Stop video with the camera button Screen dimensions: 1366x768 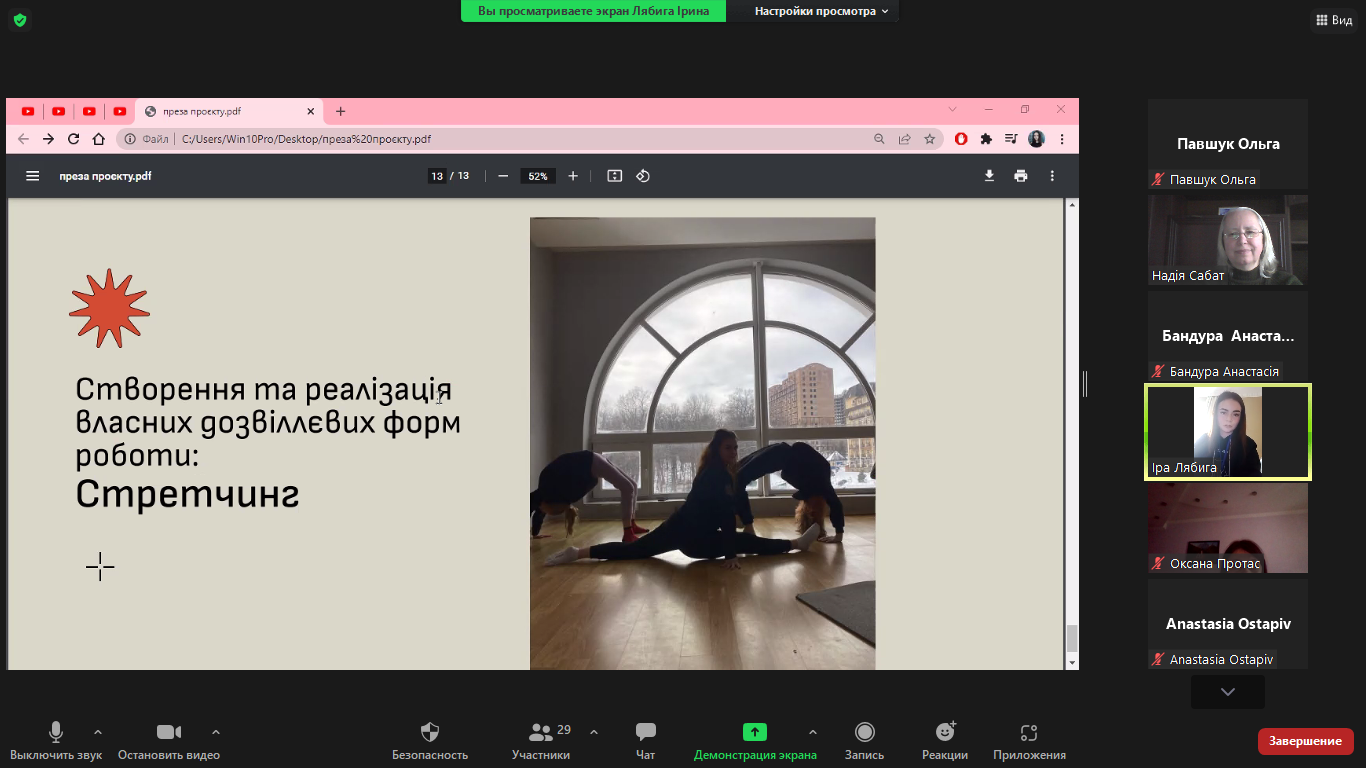[168, 733]
